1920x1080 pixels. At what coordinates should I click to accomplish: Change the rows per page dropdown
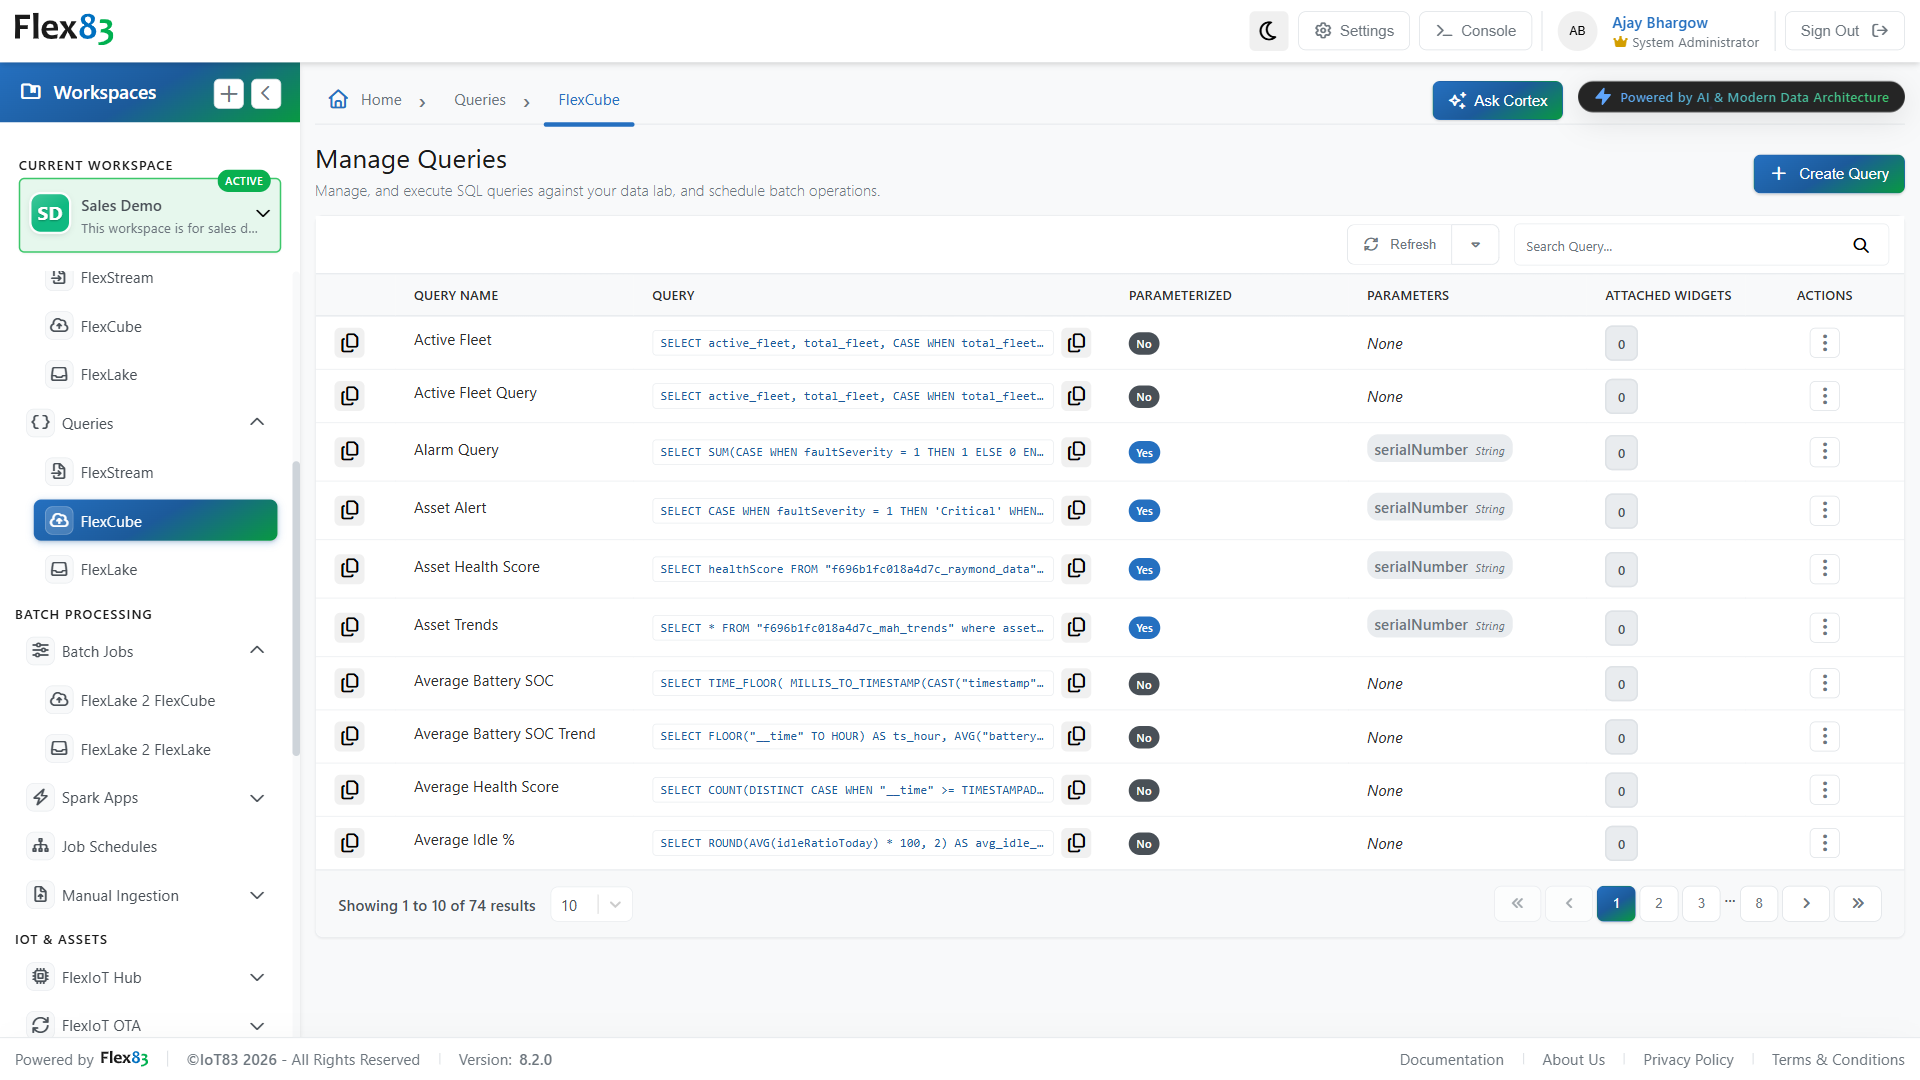[x=592, y=905]
